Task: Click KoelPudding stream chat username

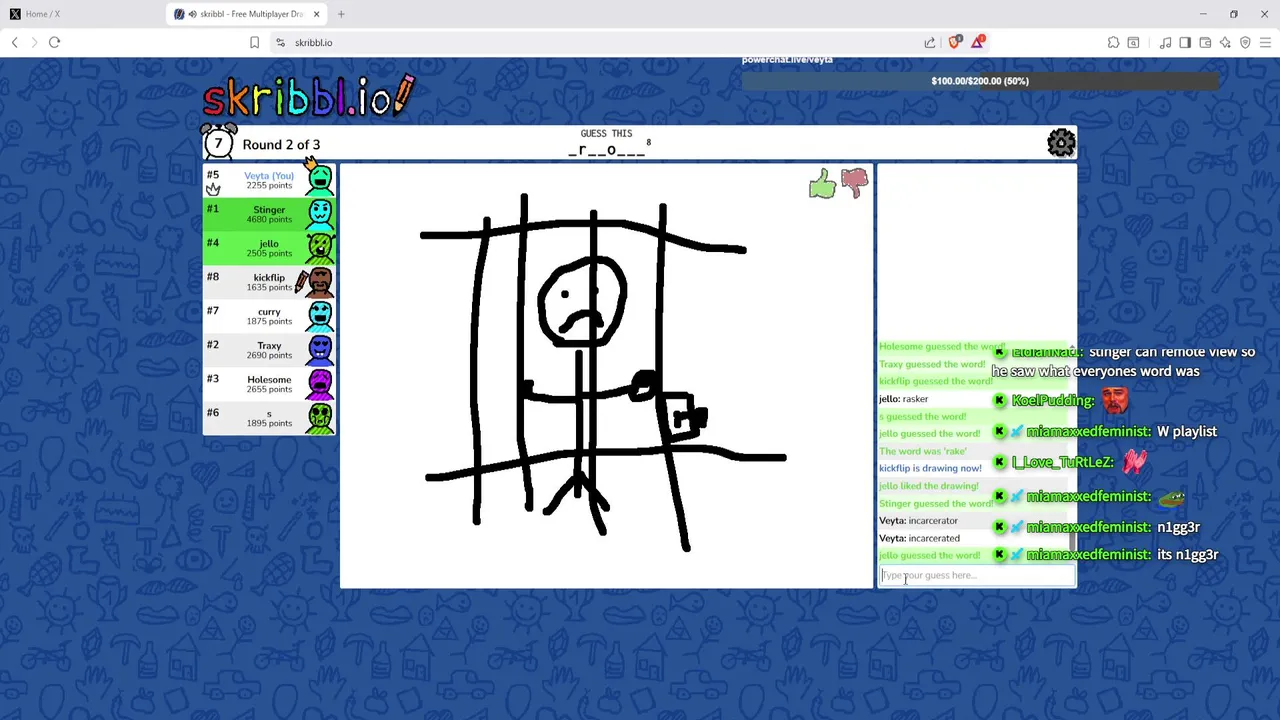Action: 1053,400
